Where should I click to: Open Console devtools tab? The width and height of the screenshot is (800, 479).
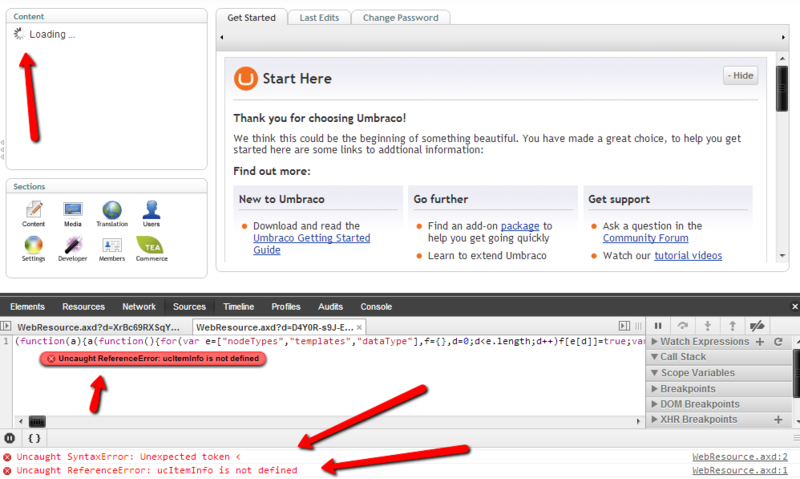tap(376, 307)
